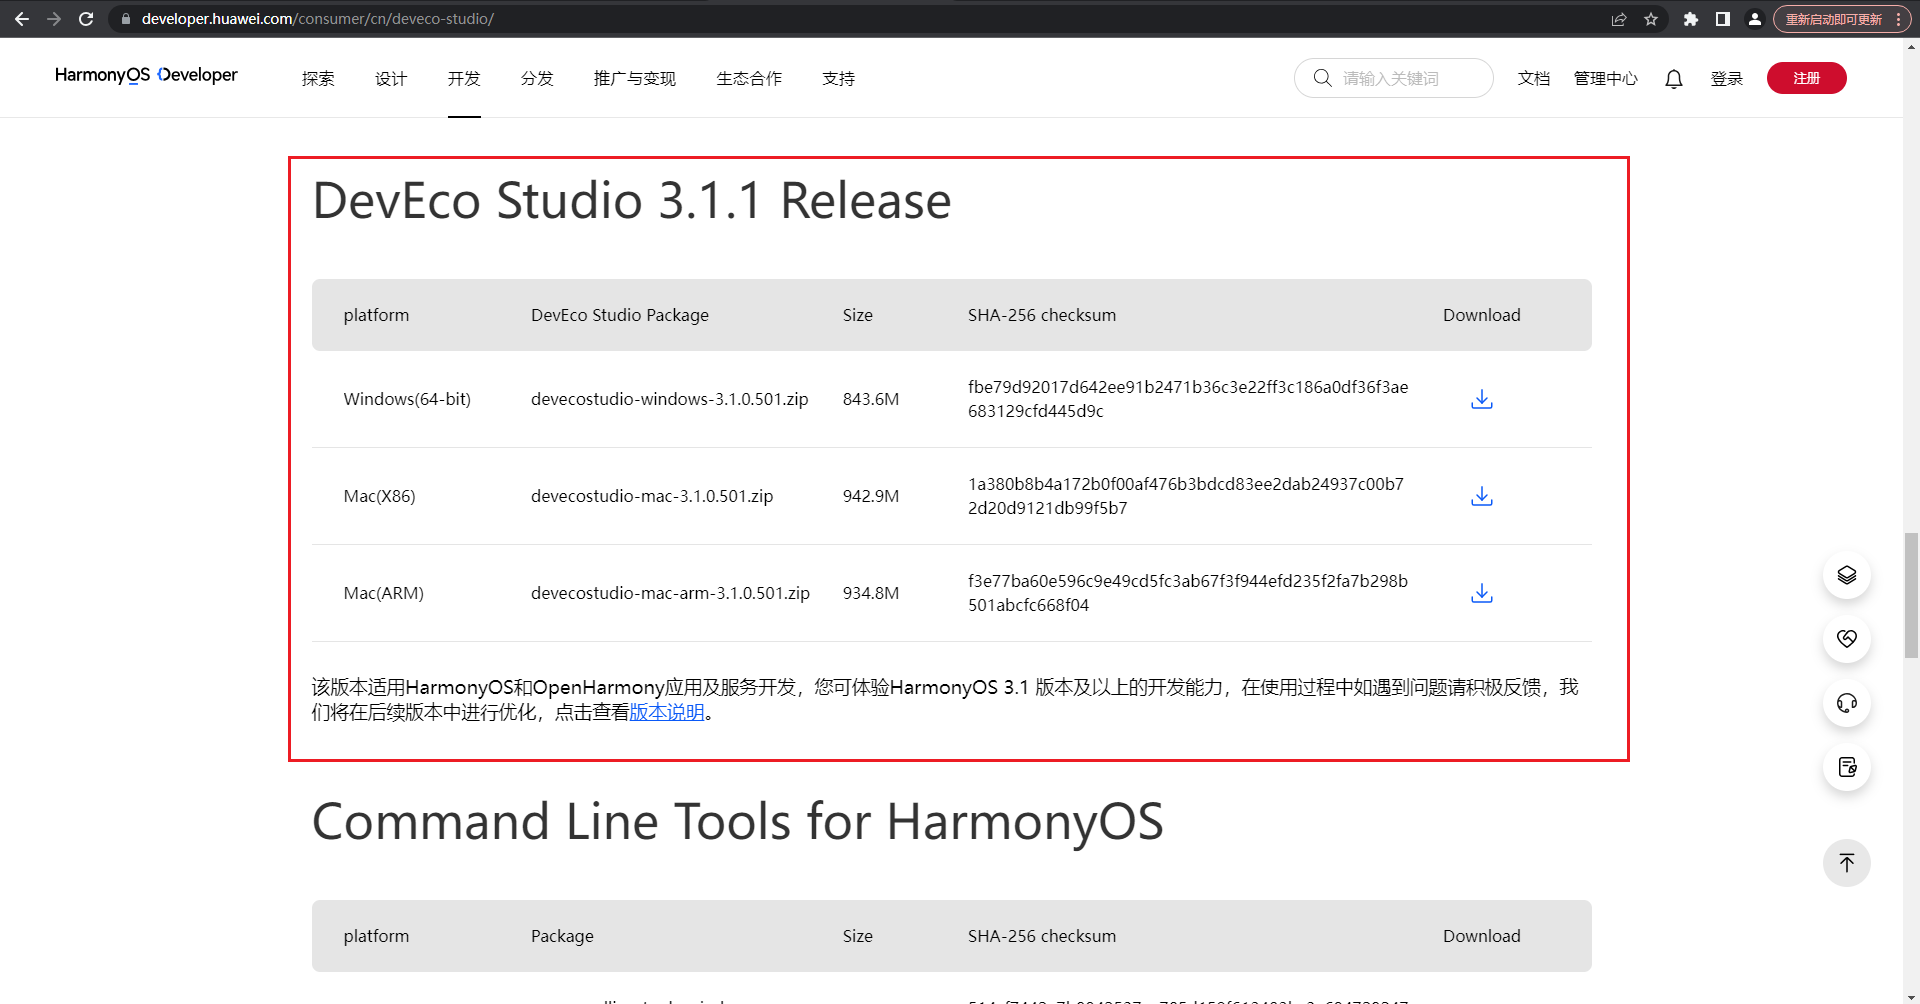Open the 文档 link
Viewport: 1920px width, 1004px height.
[x=1534, y=79]
